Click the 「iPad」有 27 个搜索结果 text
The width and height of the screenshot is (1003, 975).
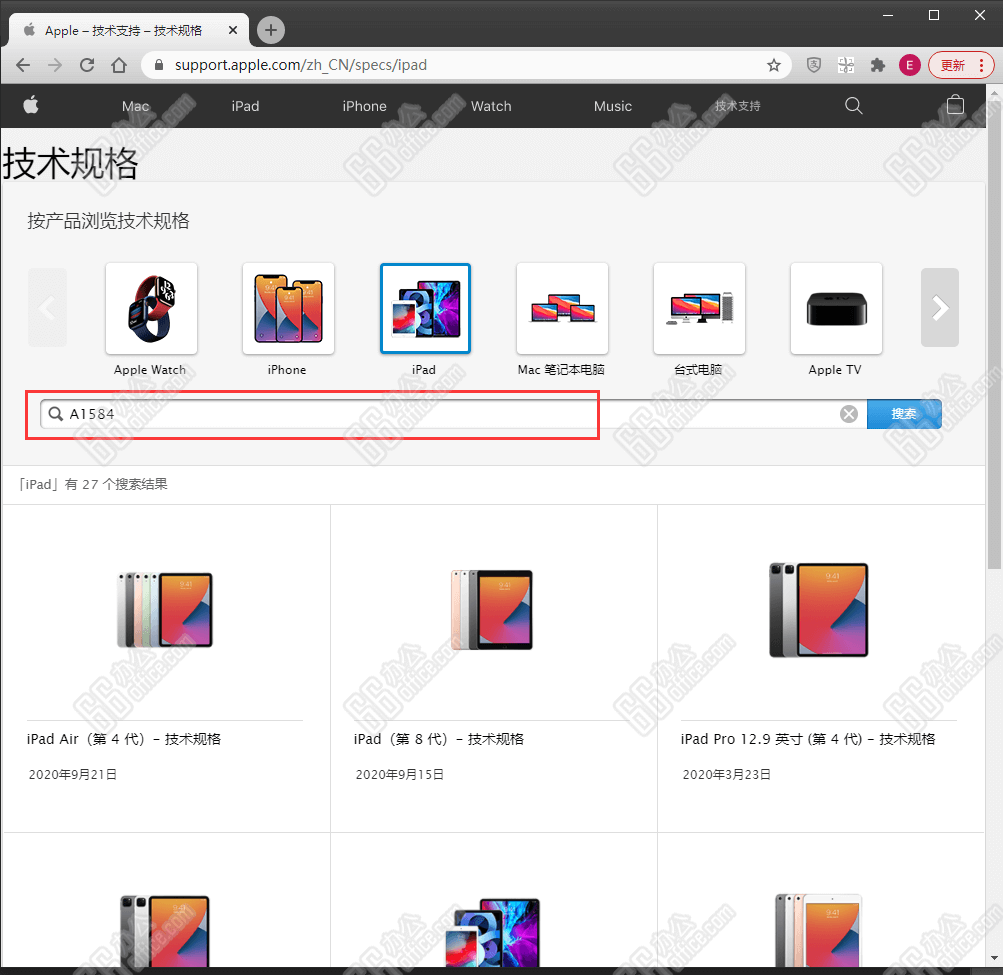93,484
